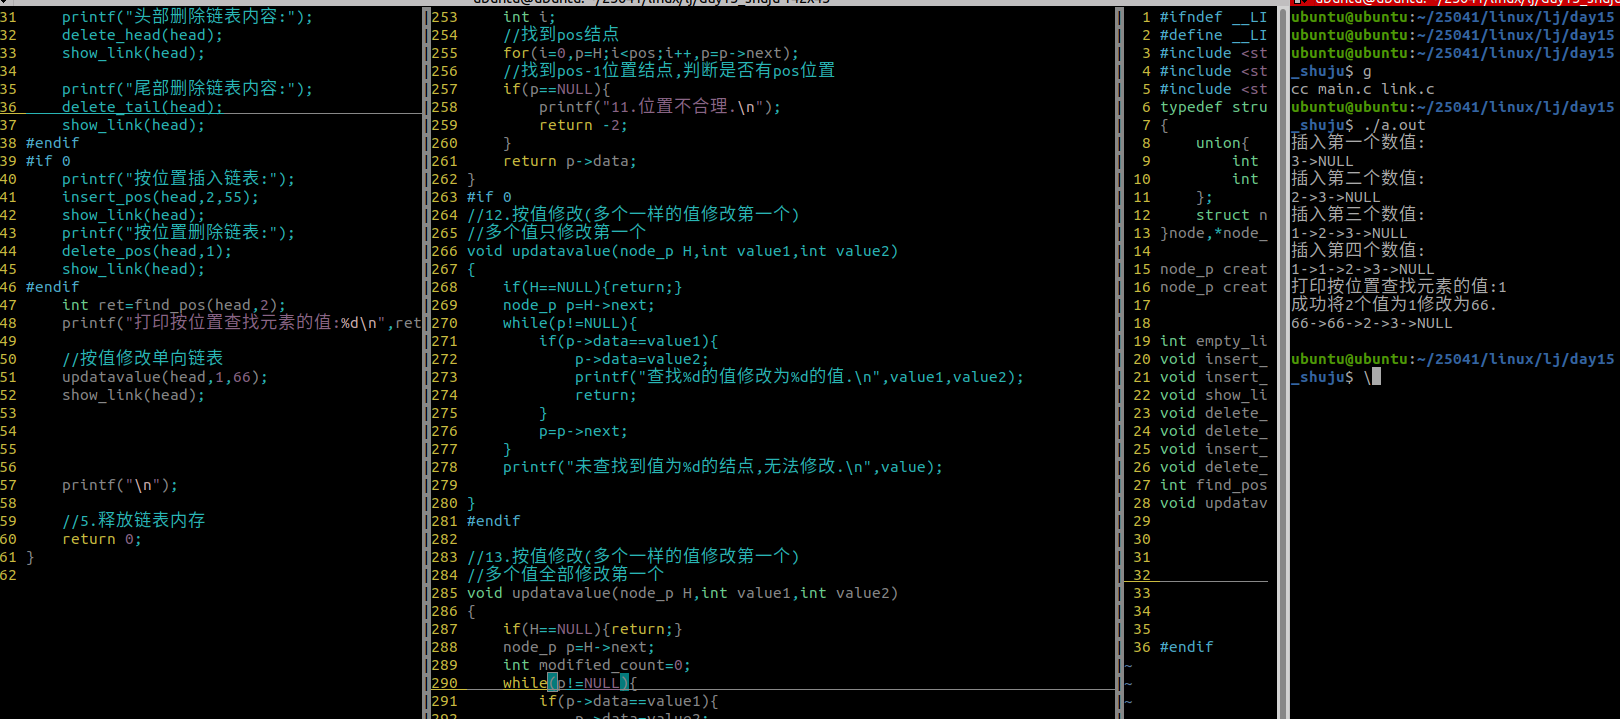Click return p->data; on line 261
The width and height of the screenshot is (1620, 719).
point(570,161)
